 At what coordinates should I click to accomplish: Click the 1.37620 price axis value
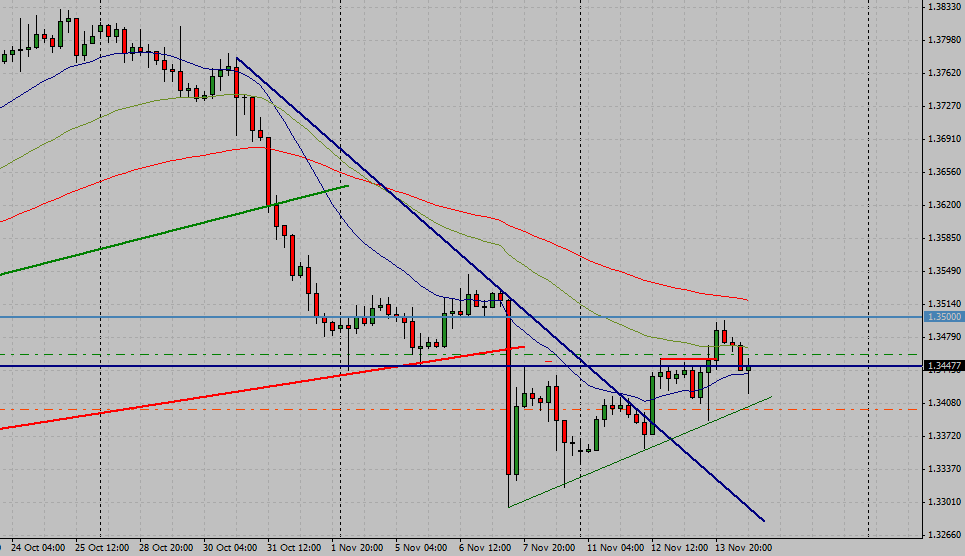coord(944,73)
